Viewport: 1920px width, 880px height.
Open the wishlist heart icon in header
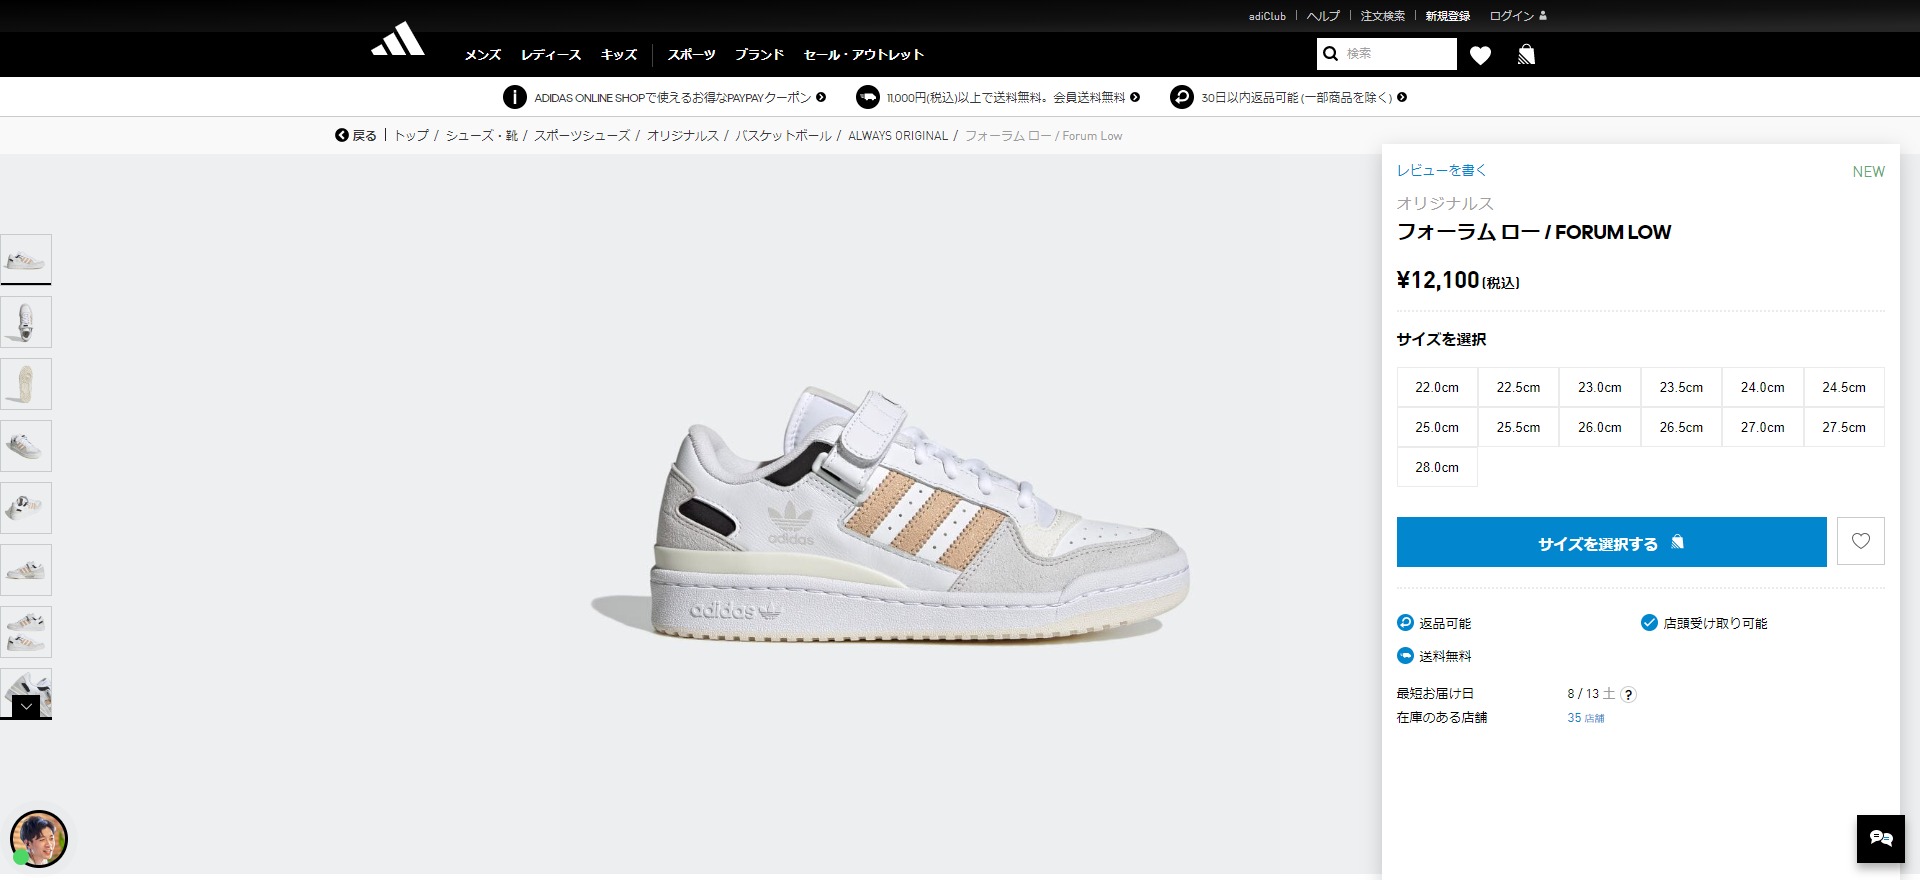[1480, 55]
